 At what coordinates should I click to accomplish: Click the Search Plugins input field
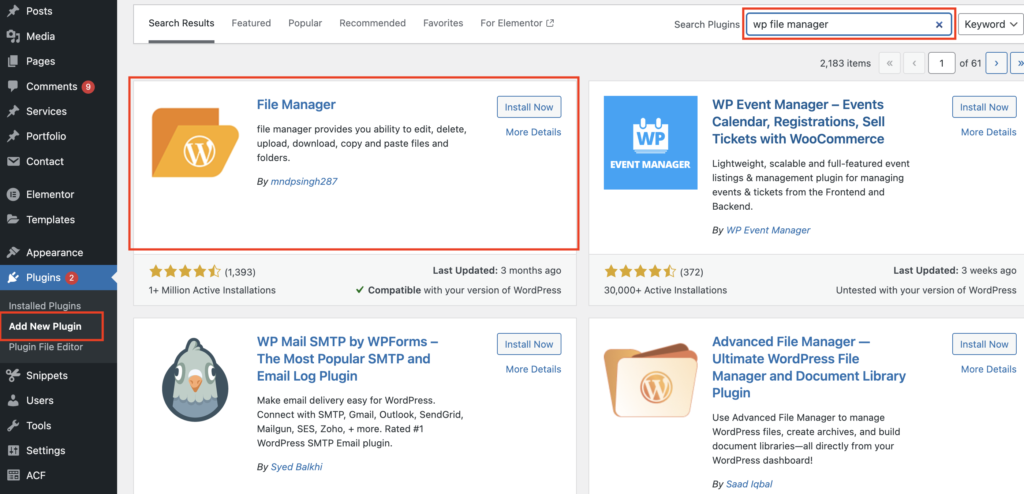click(849, 24)
